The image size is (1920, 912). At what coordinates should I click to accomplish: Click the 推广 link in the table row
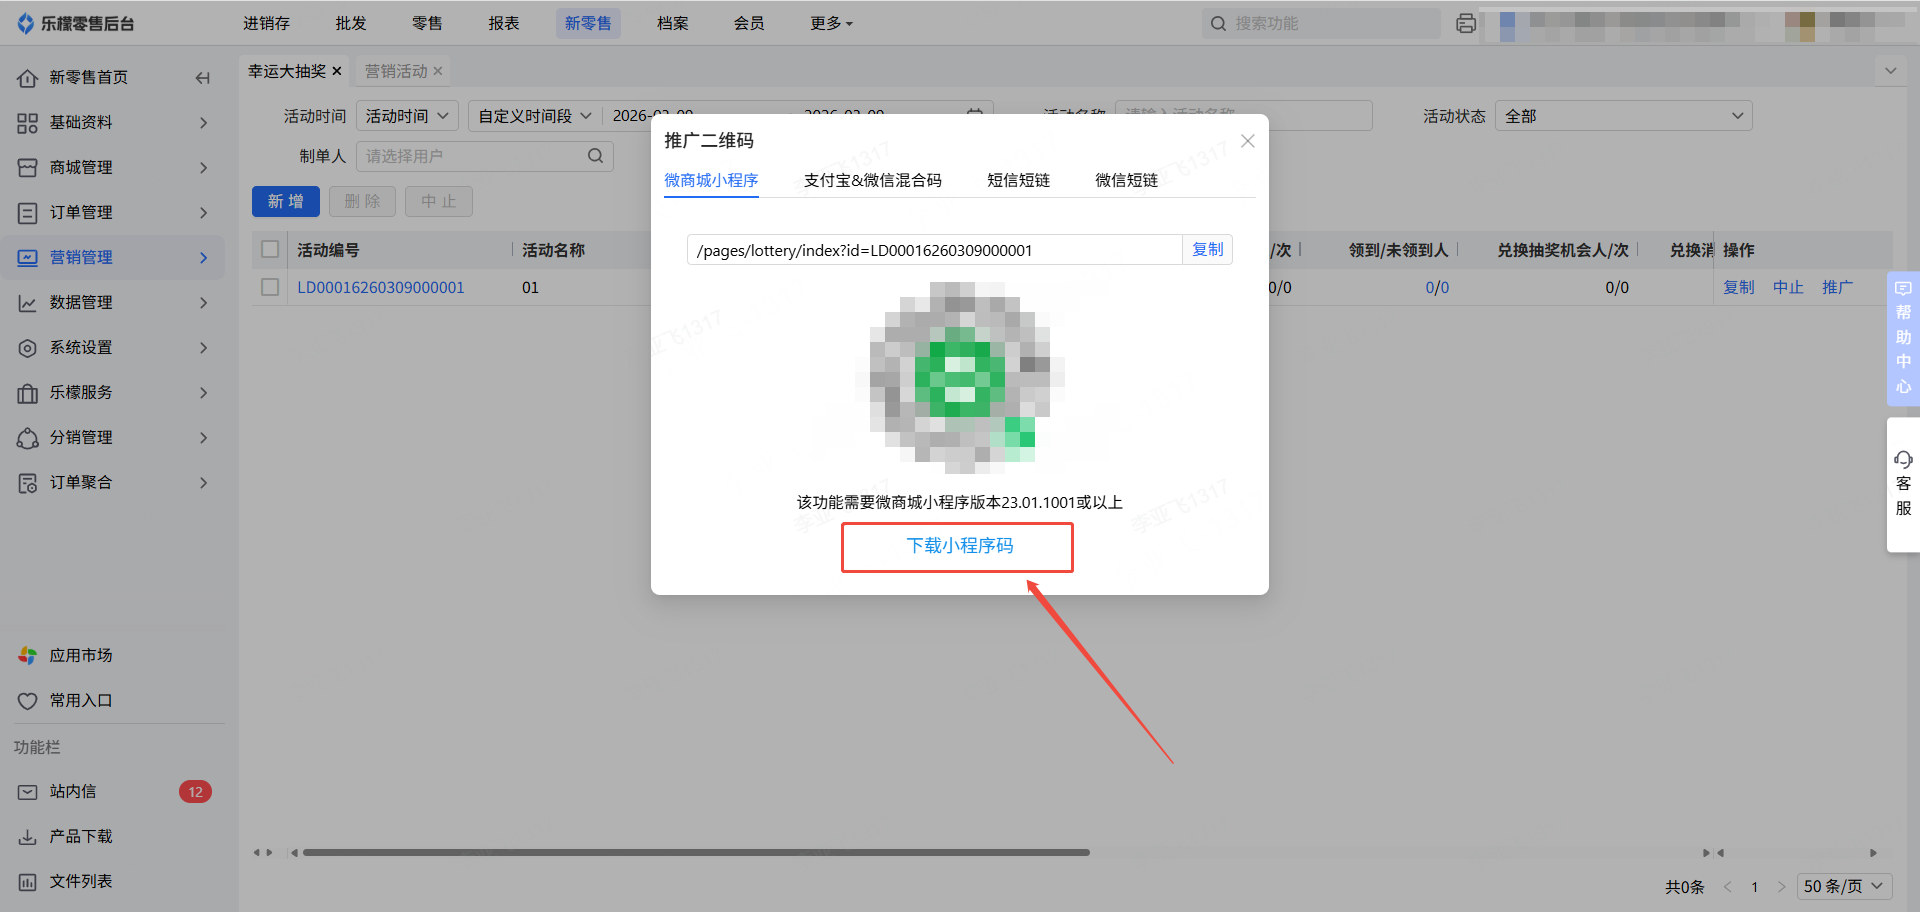(1837, 287)
